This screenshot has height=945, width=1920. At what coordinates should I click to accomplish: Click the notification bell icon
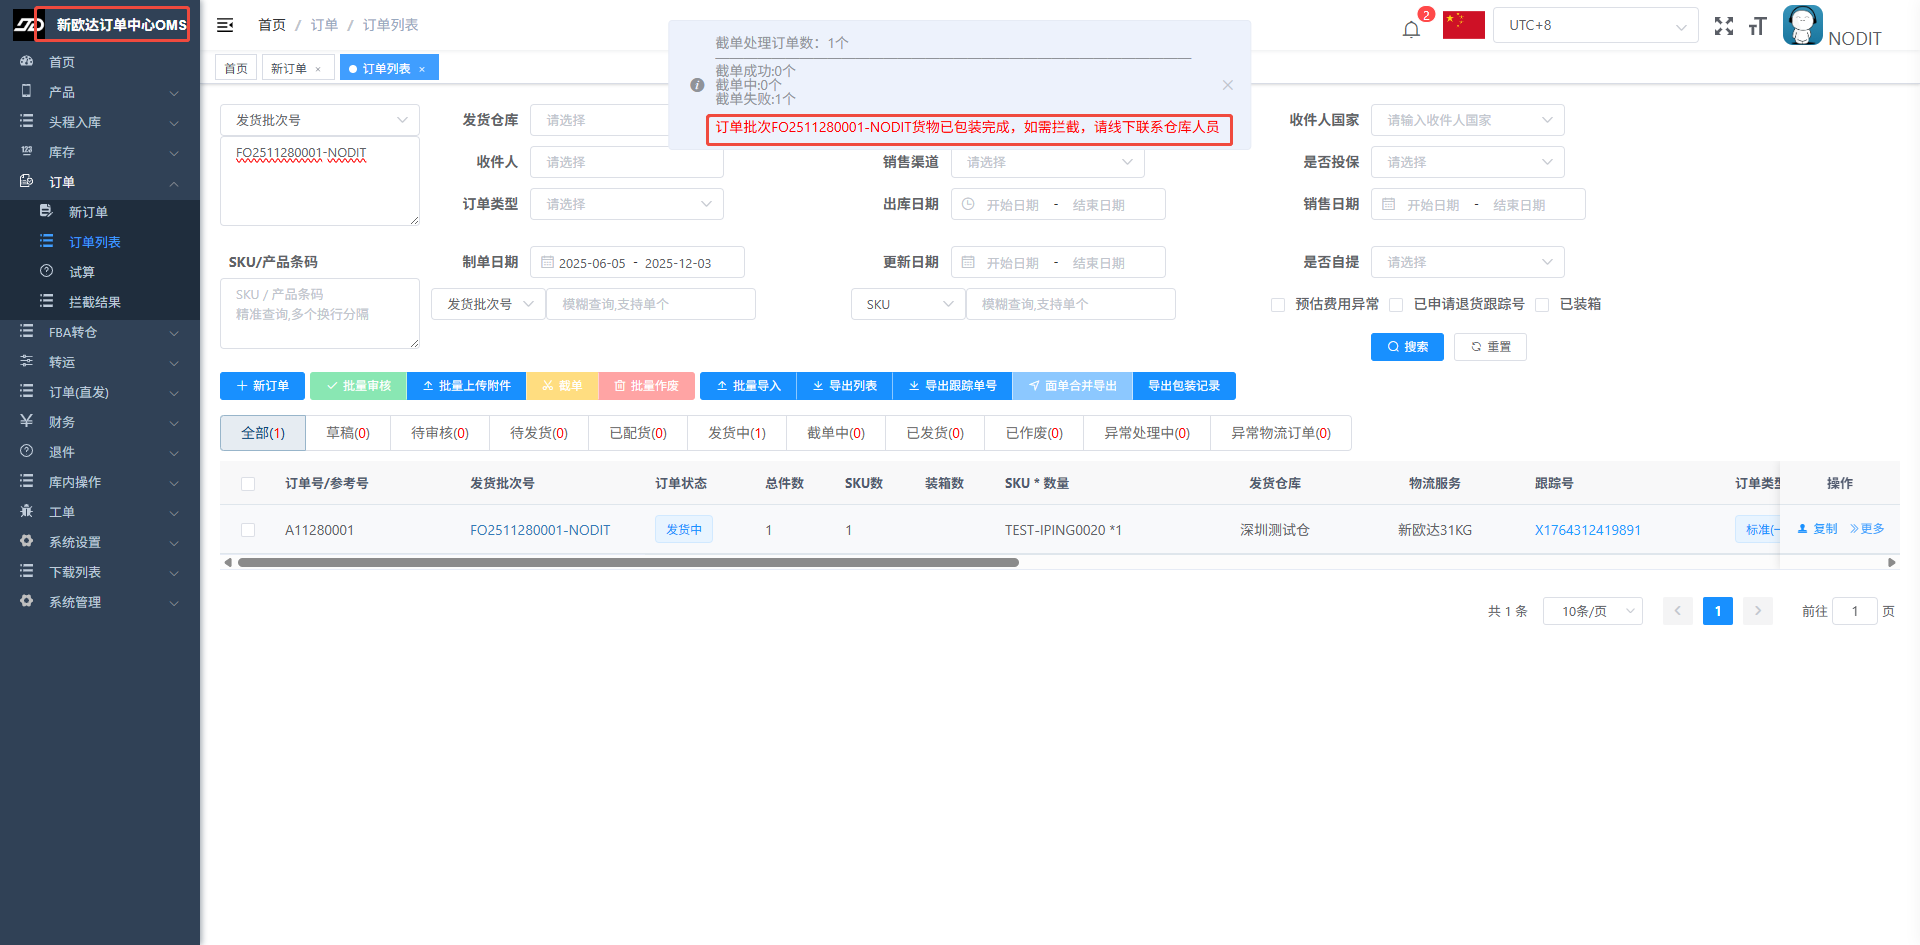coord(1411,29)
